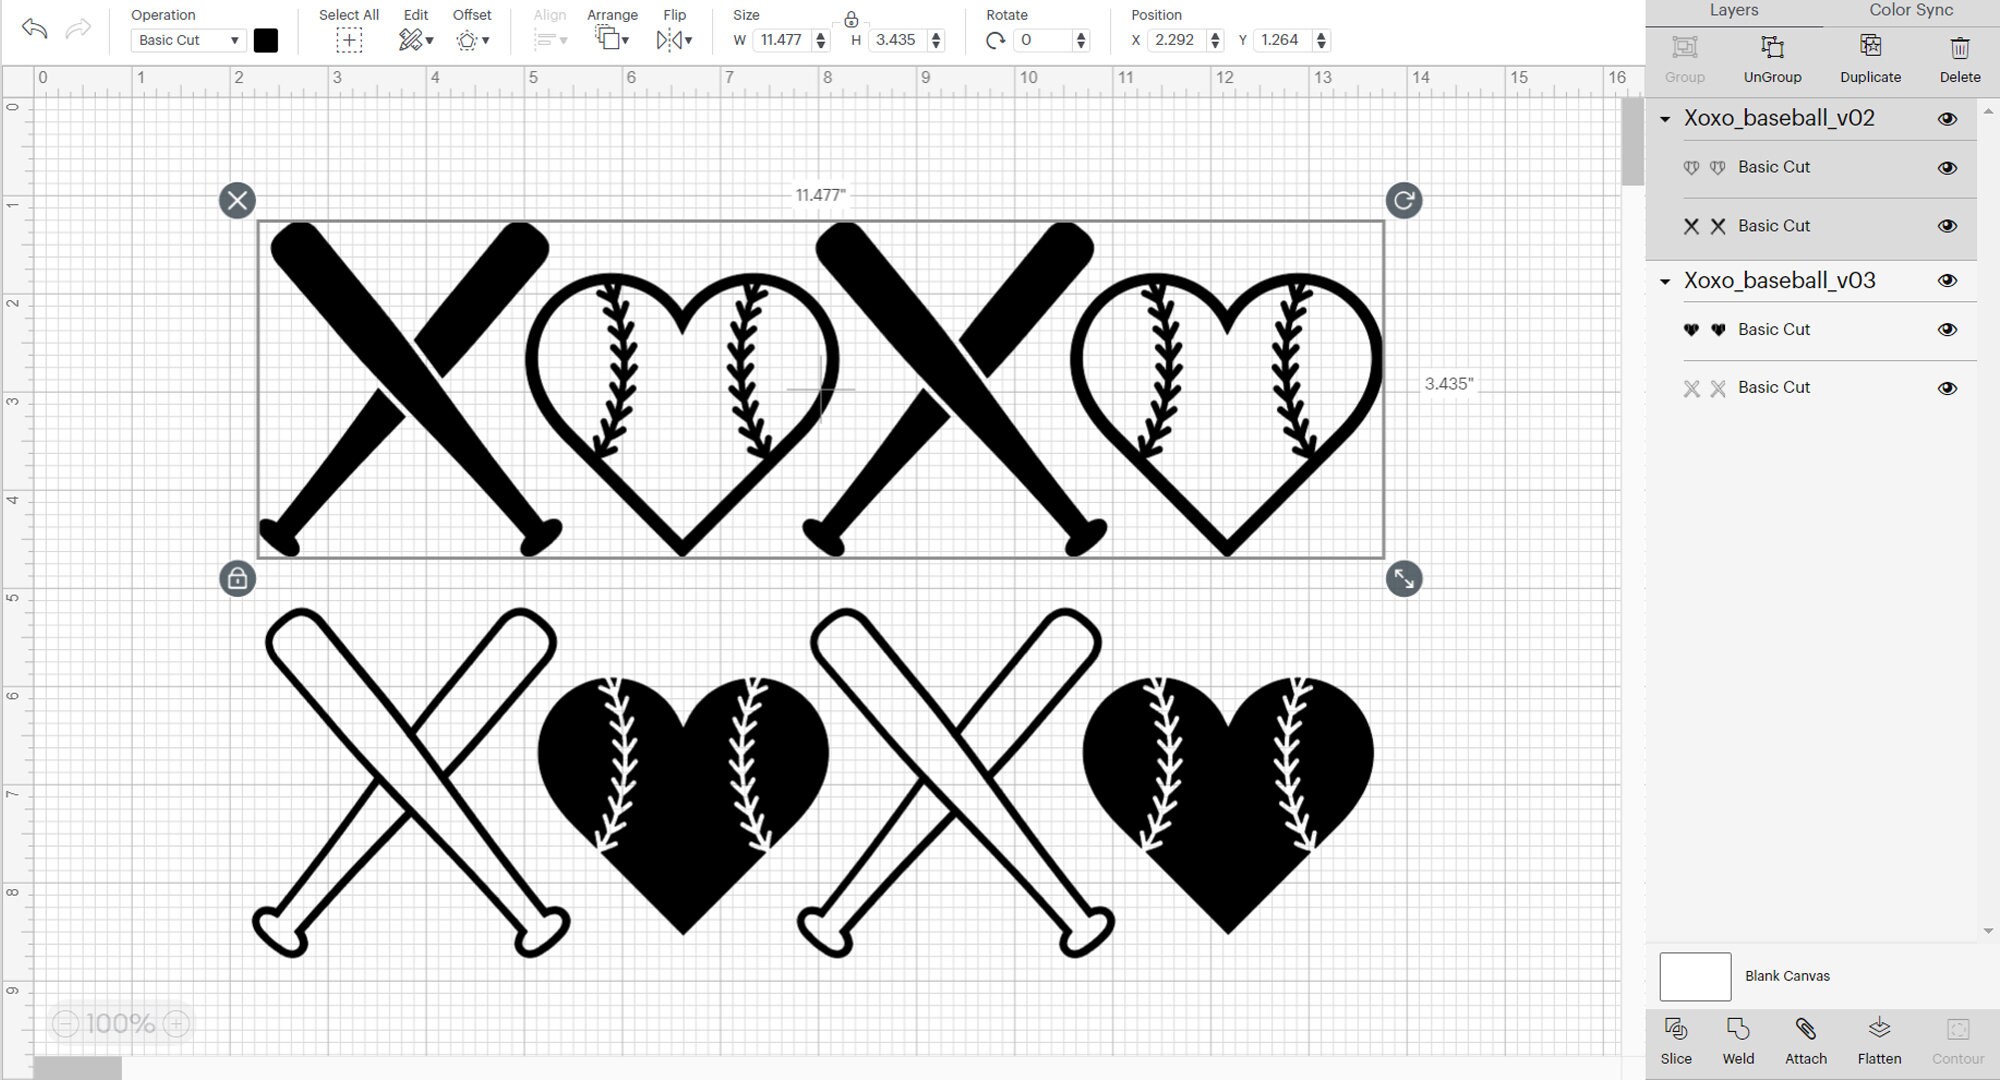Image resolution: width=2000 pixels, height=1080 pixels.
Task: Use the Slice tool at bottom panel
Action: [x=1676, y=1037]
